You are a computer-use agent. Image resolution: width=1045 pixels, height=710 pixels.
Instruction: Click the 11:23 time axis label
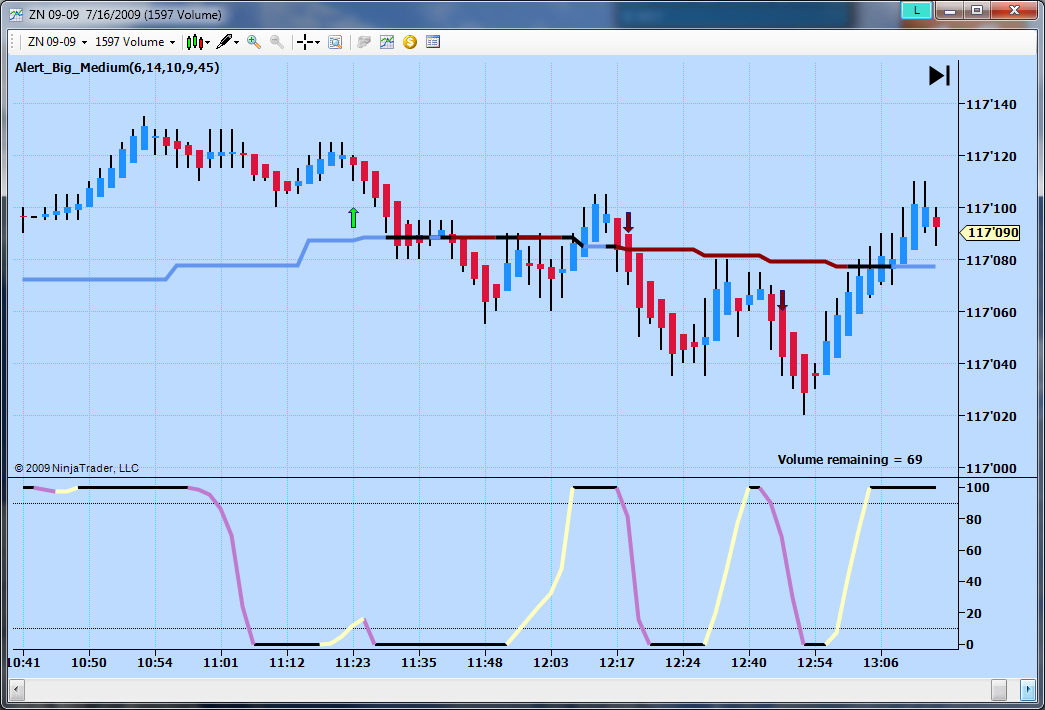pos(353,663)
